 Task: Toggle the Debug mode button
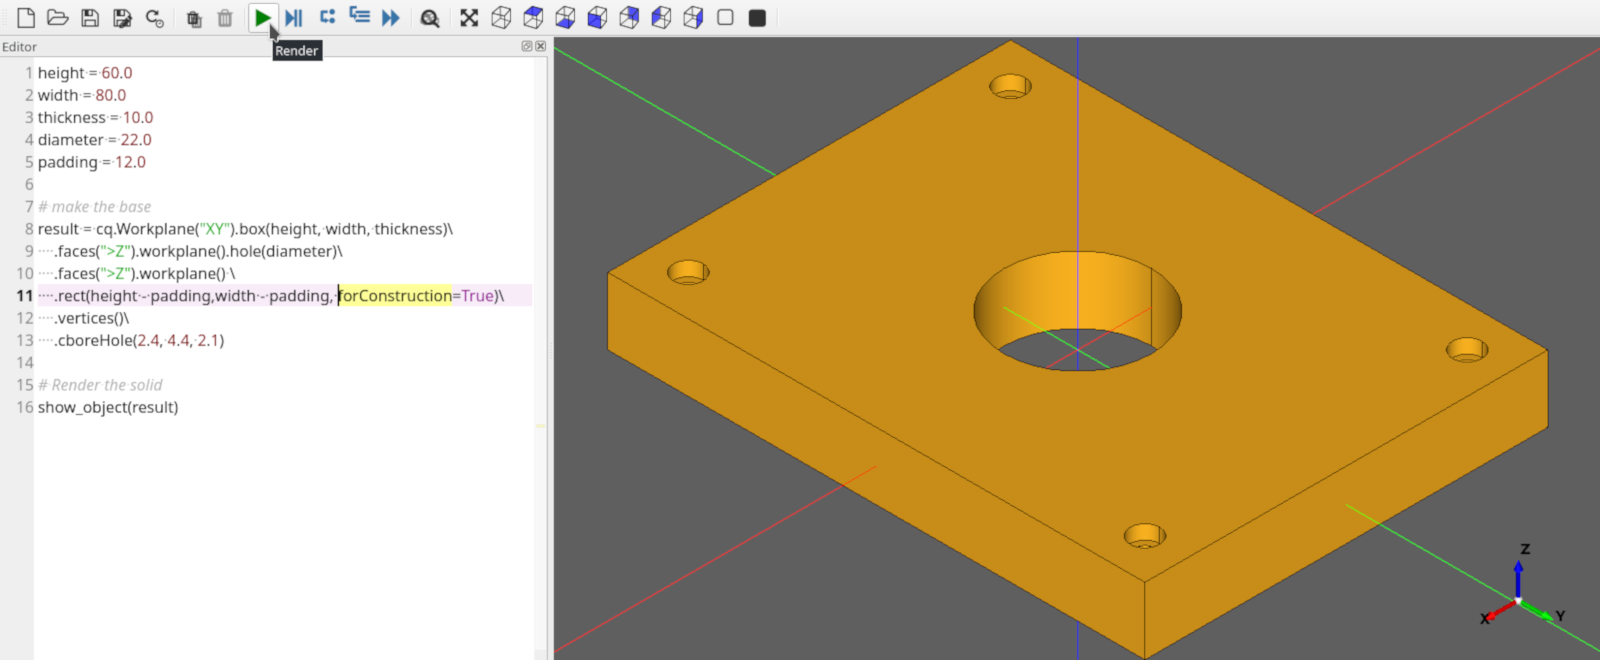293,18
